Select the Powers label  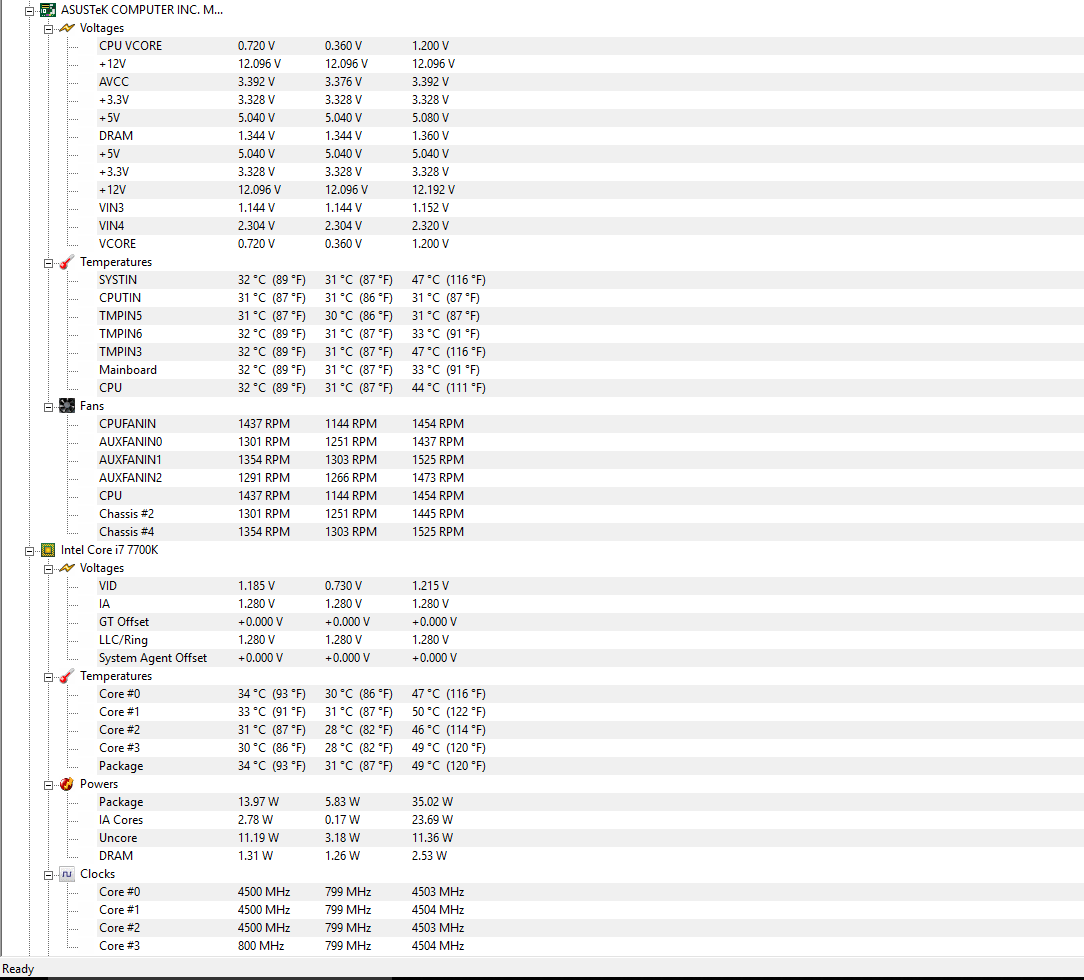click(99, 784)
